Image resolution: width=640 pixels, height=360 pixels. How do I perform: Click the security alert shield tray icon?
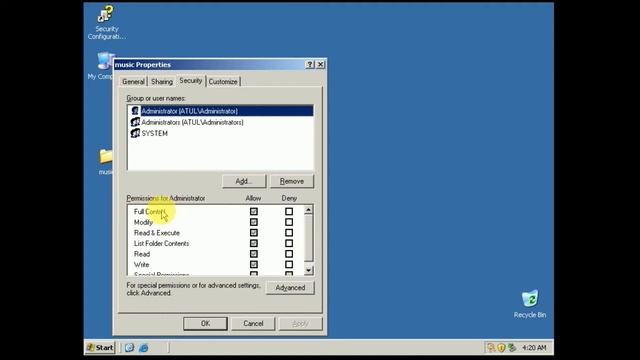pos(501,348)
